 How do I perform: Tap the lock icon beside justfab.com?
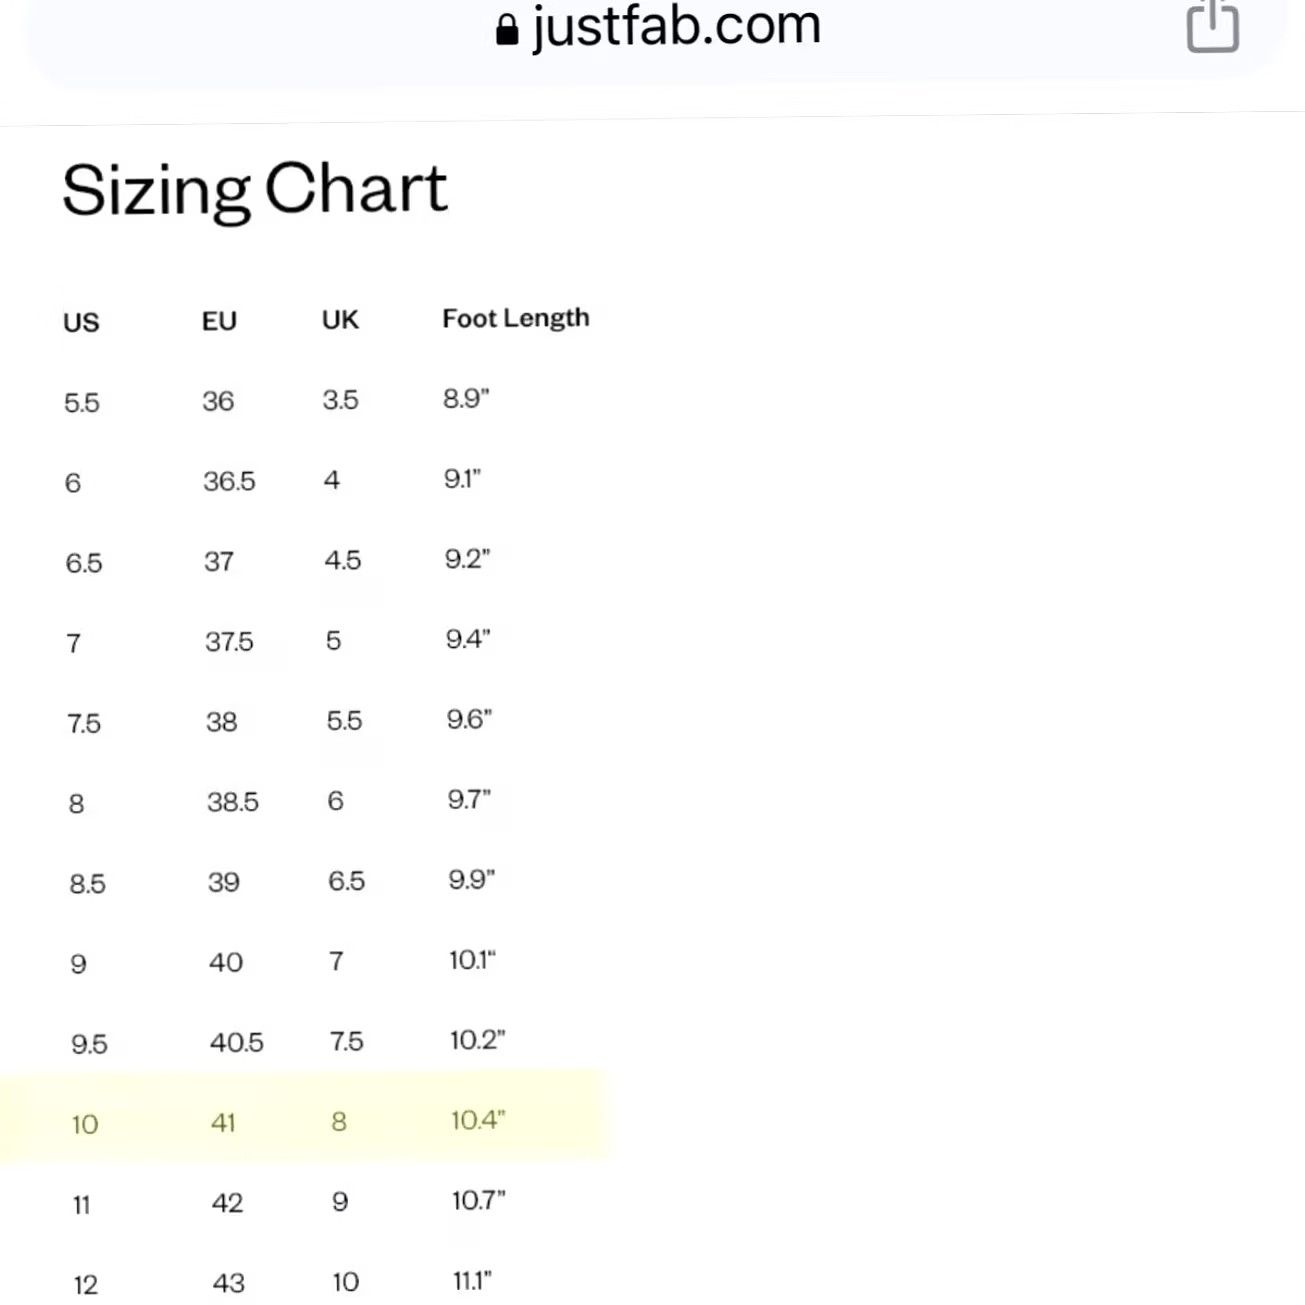[507, 30]
